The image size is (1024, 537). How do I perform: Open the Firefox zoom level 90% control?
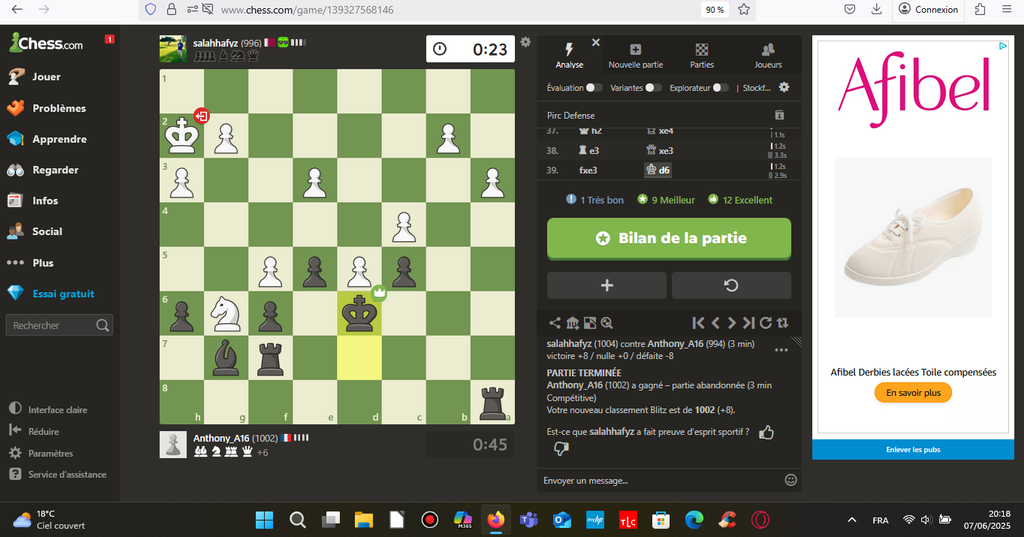[715, 10]
